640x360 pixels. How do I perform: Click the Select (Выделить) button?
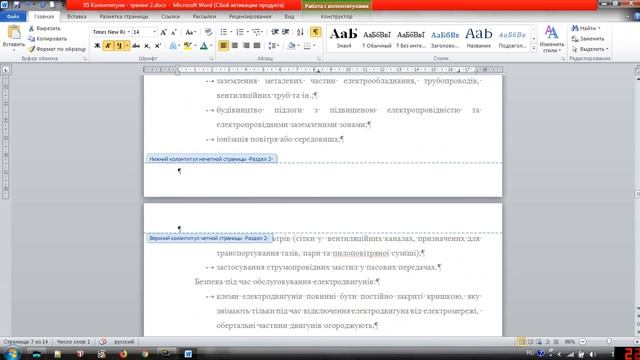590,49
